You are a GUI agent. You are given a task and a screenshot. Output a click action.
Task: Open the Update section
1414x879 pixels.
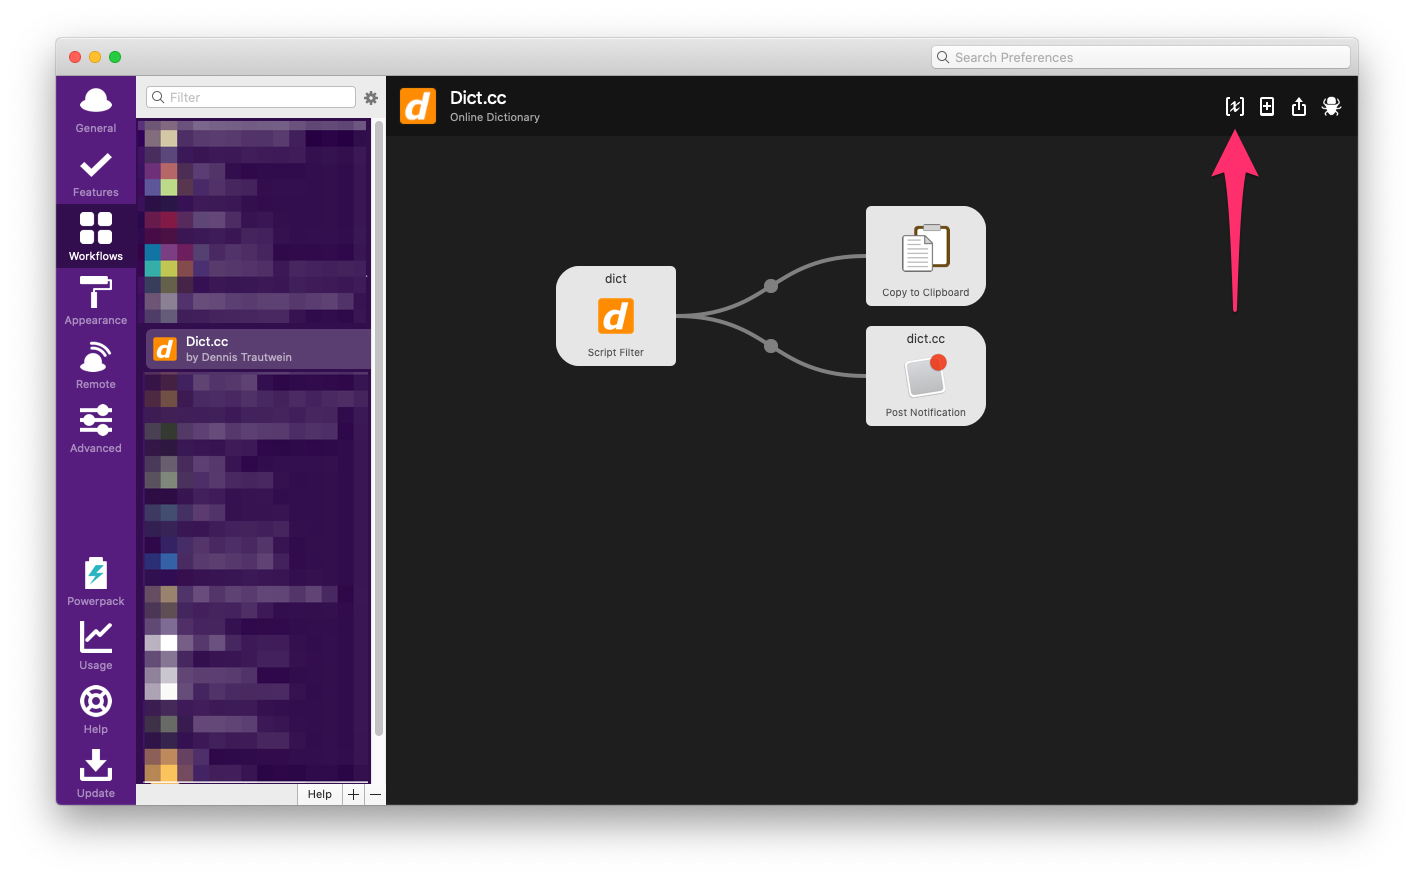click(x=96, y=773)
